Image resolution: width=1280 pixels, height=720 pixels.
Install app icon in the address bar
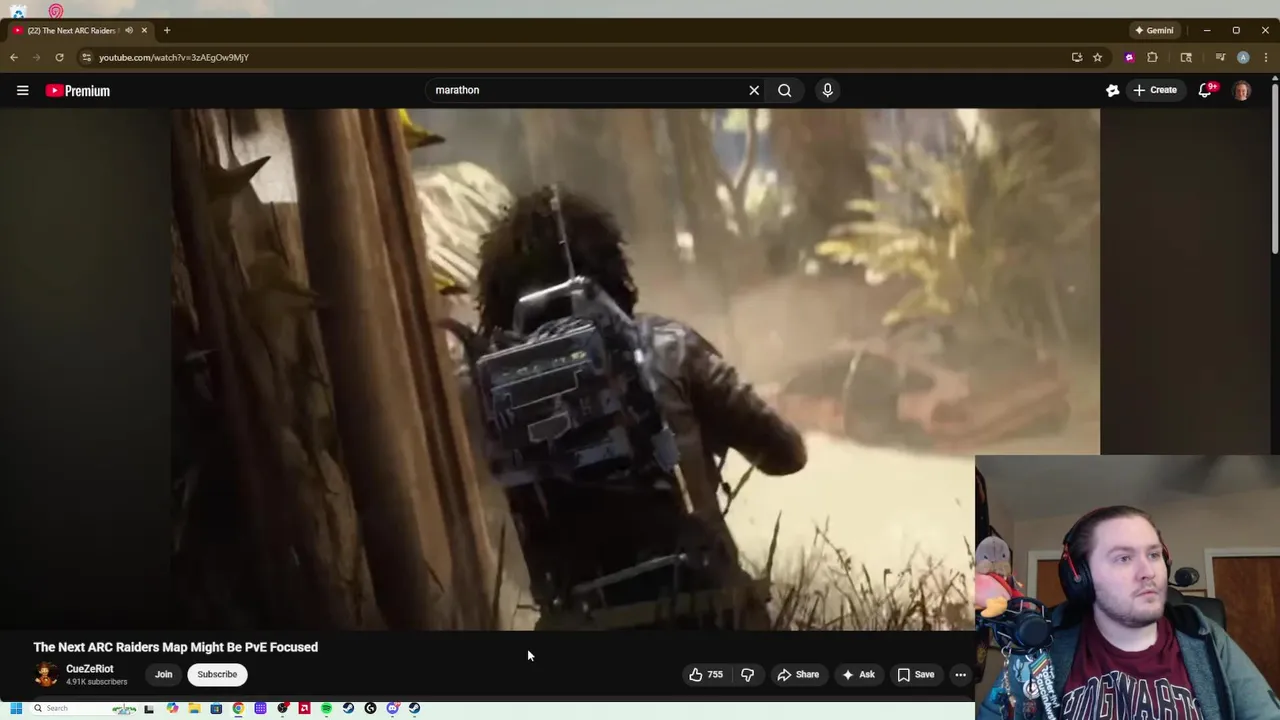[1077, 57]
